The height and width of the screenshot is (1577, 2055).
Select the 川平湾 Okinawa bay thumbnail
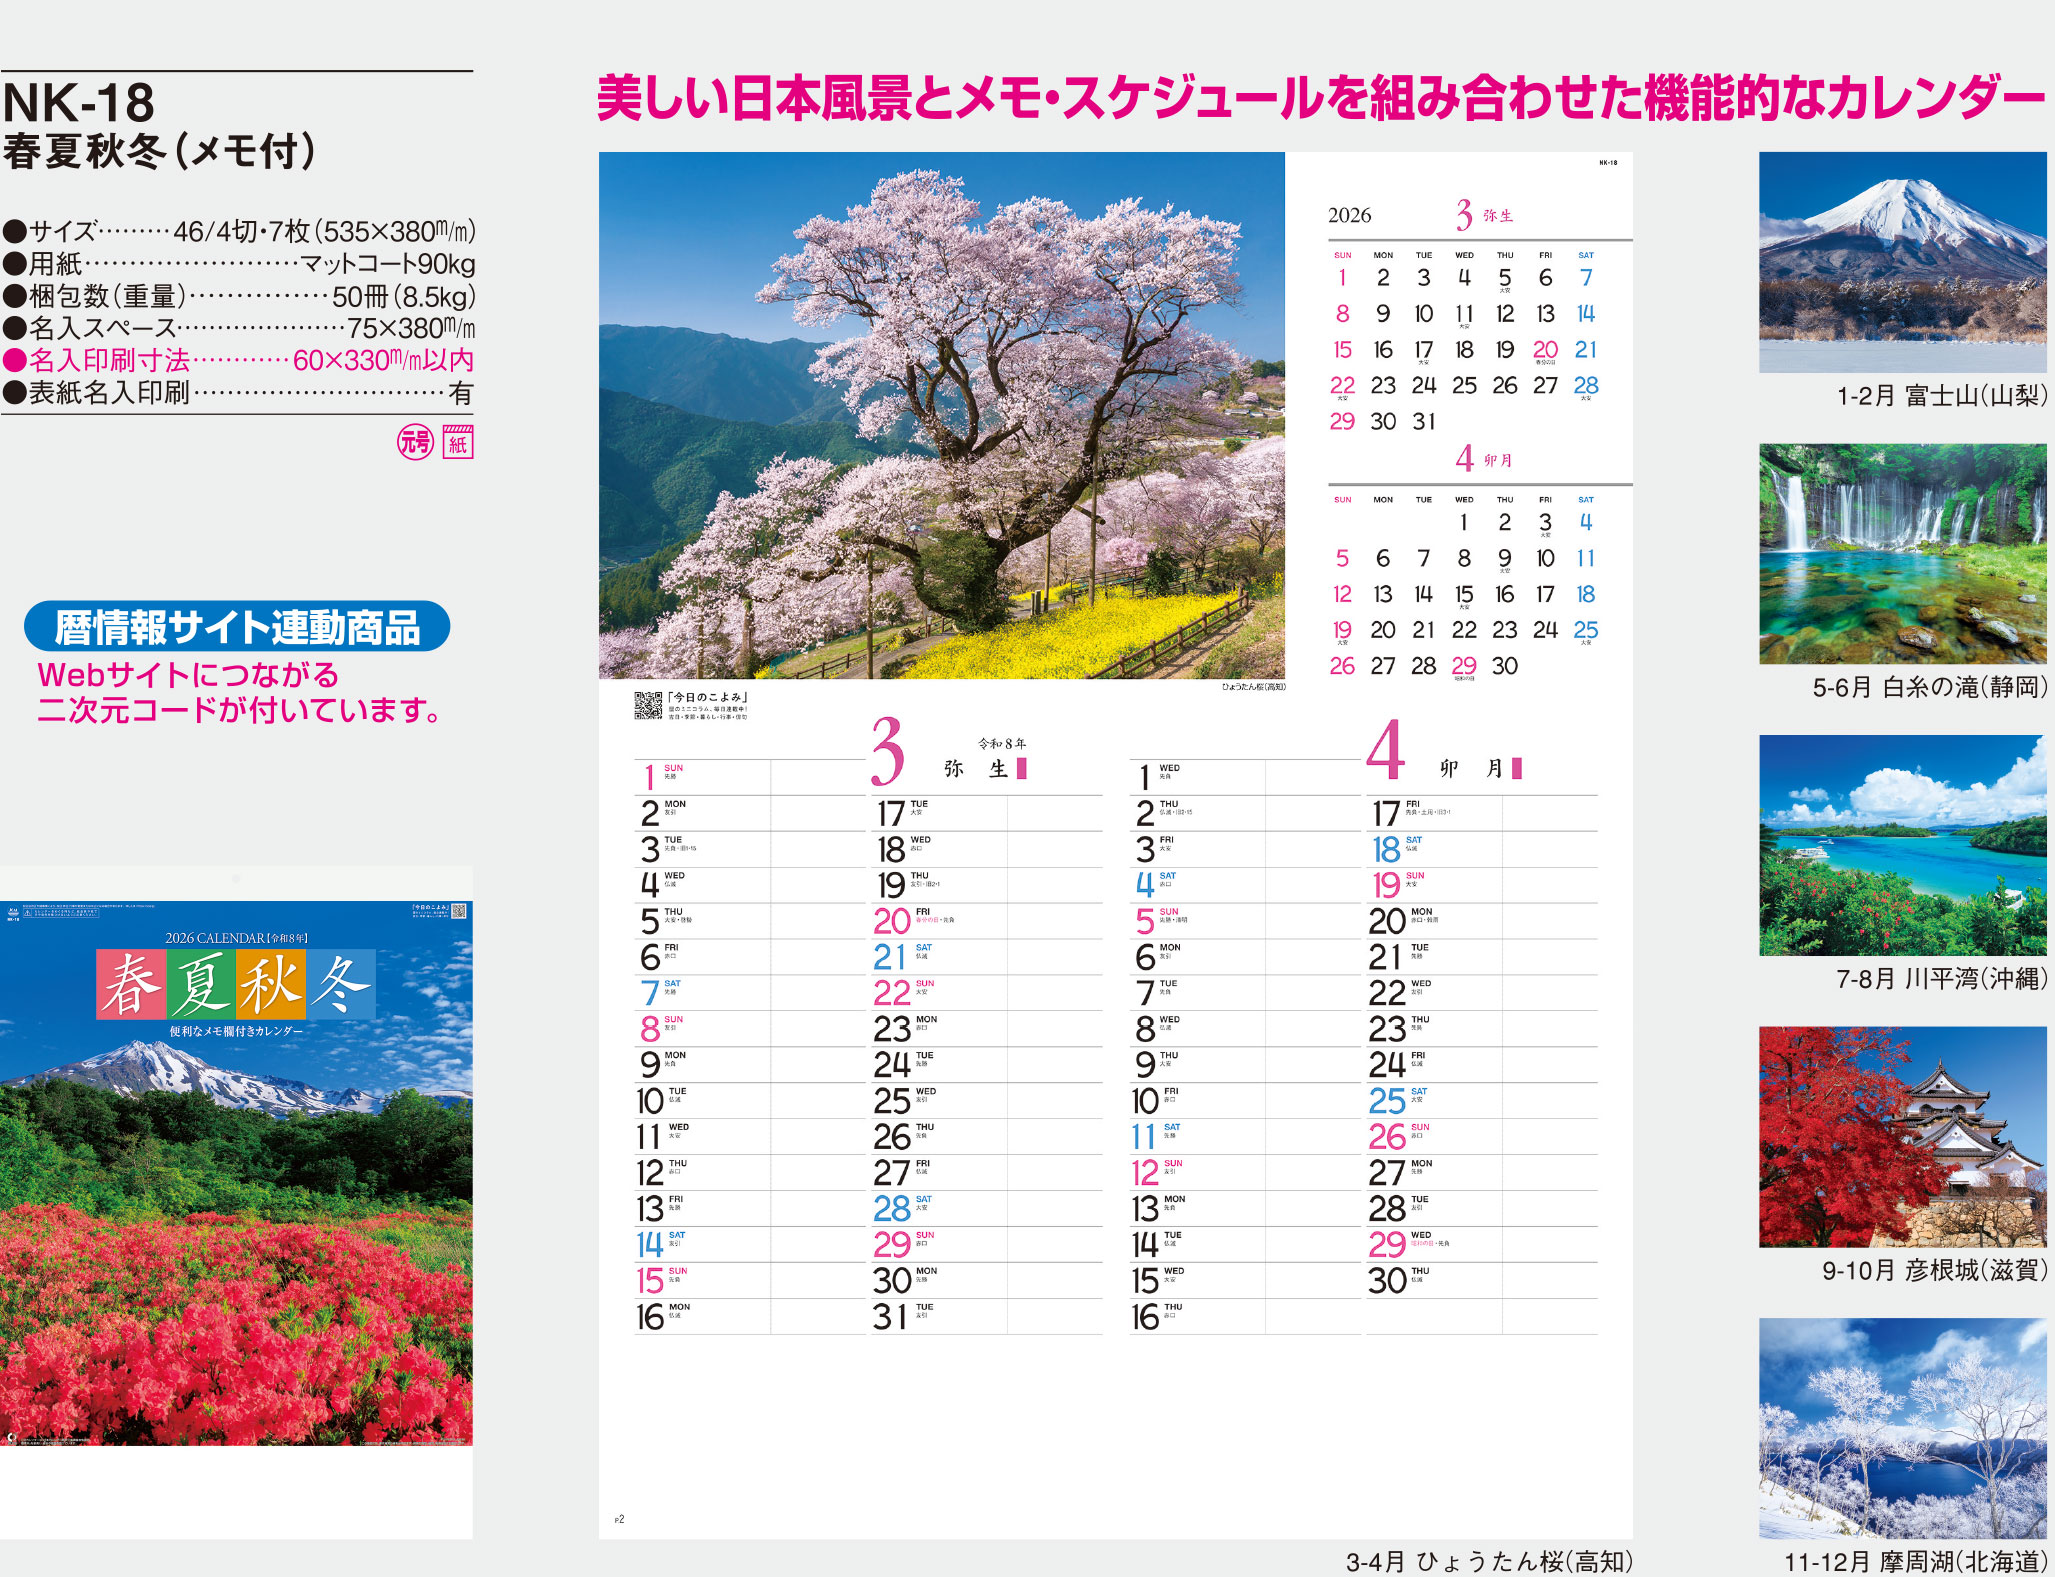pyautogui.click(x=1903, y=845)
